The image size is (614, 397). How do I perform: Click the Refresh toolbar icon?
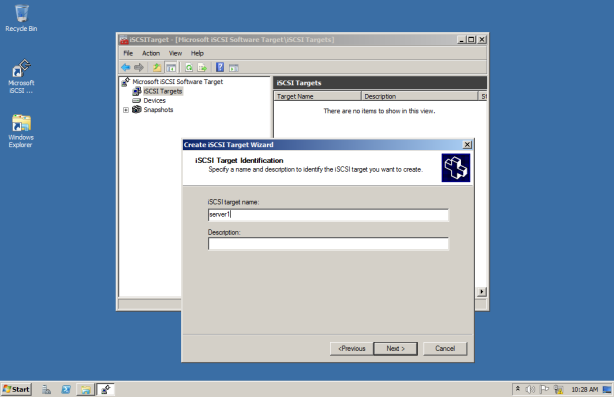[189, 67]
